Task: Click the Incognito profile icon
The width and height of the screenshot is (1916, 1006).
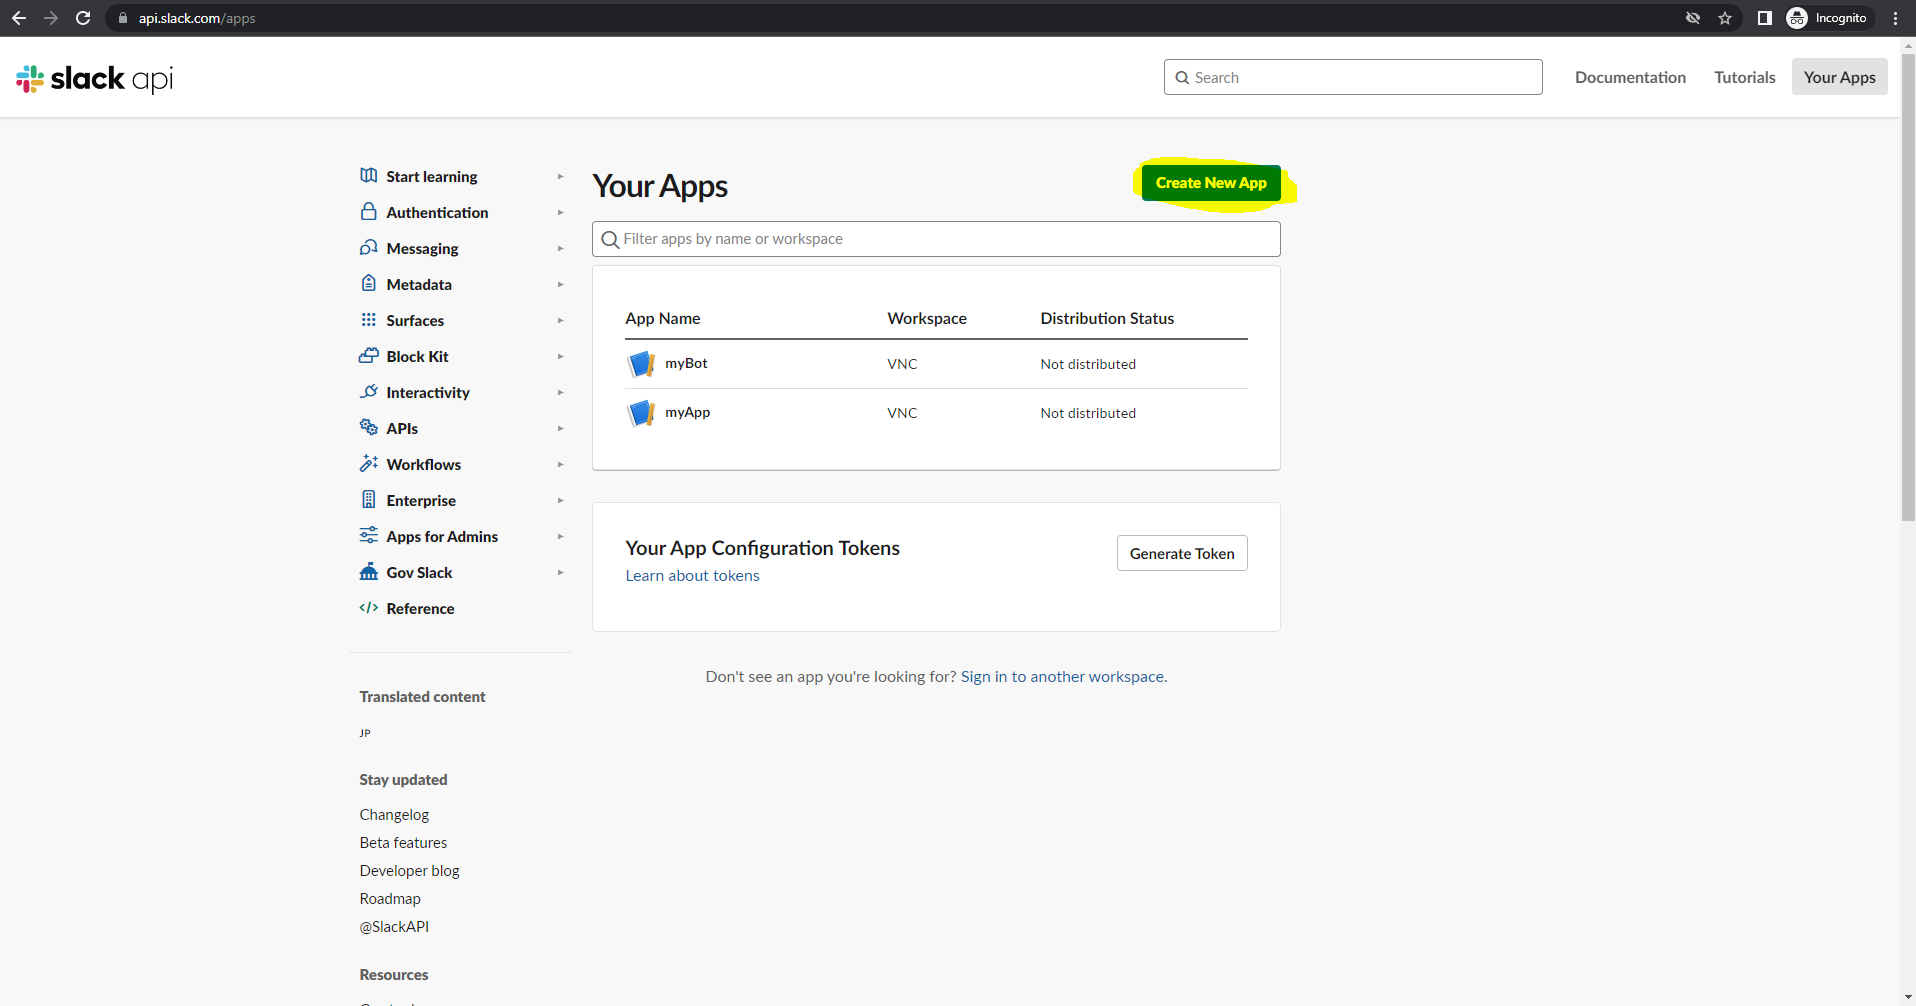Action: tap(1797, 18)
